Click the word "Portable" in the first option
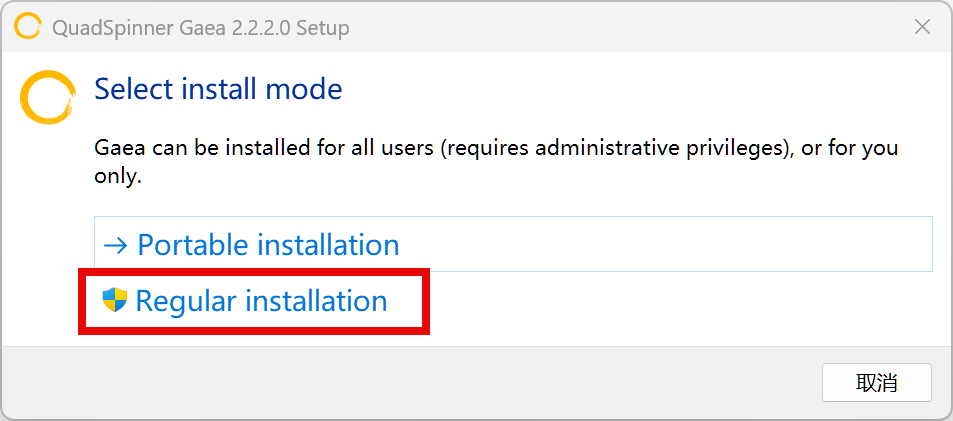The height and width of the screenshot is (421, 953). pyautogui.click(x=193, y=245)
